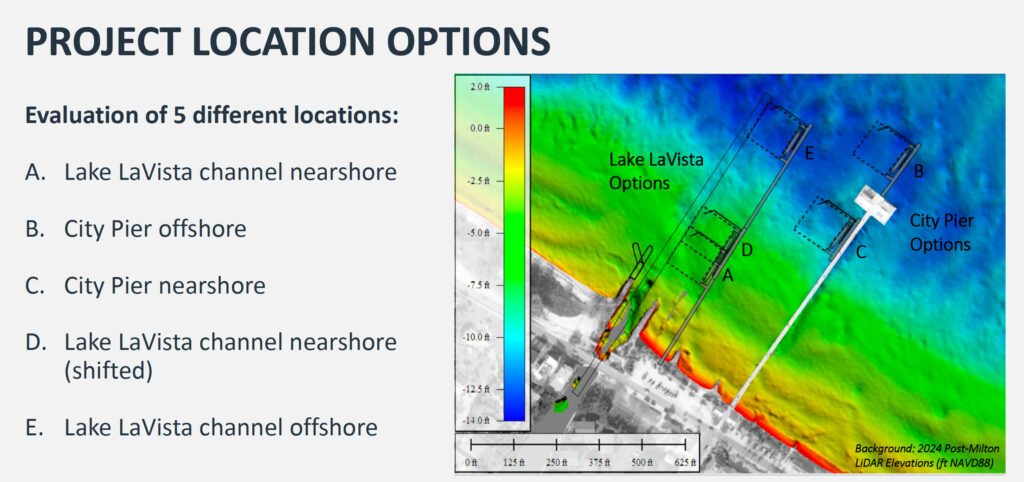Click the "PROJECT LOCATION OPTIONS" slide title

click(x=288, y=43)
